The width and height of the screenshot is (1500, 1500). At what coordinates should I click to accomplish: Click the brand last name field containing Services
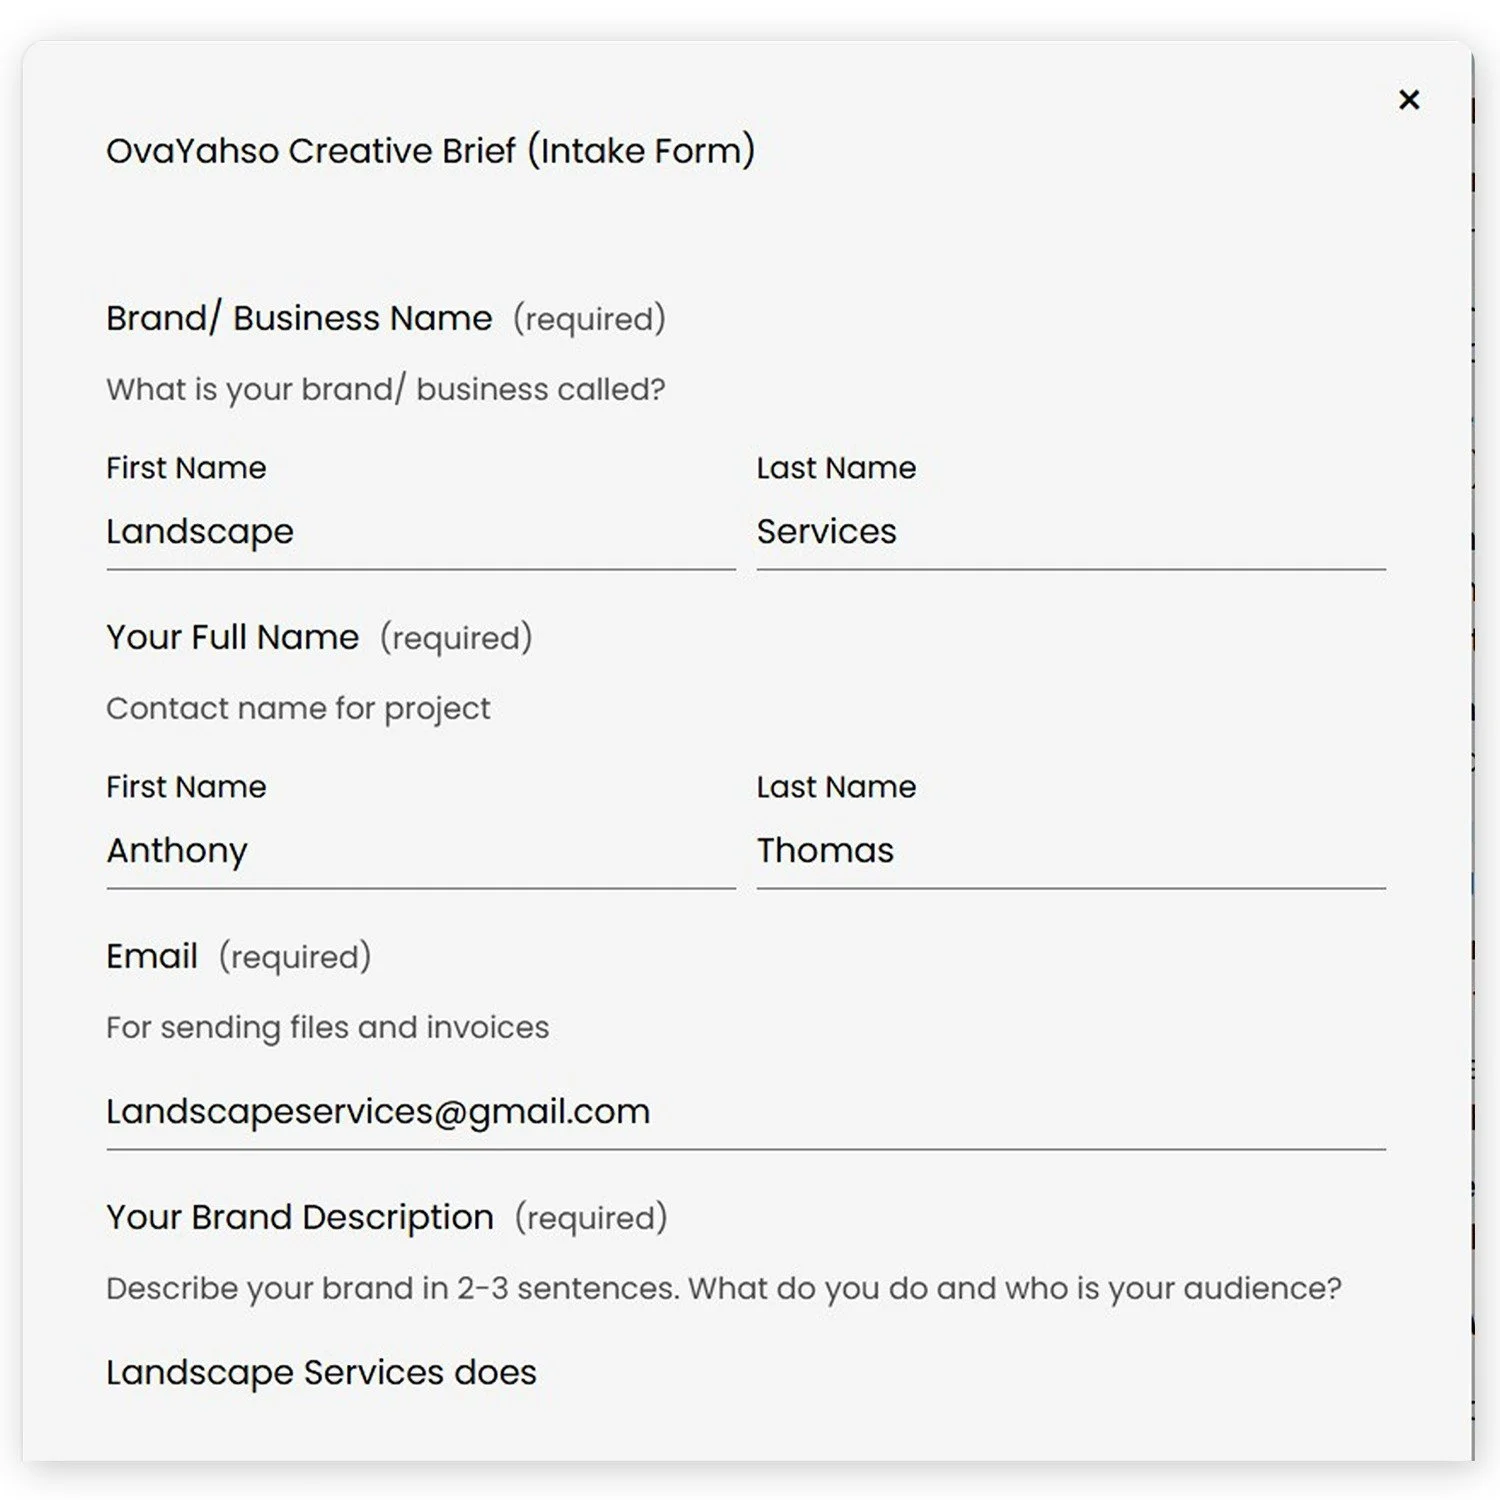pyautogui.click(x=1071, y=533)
